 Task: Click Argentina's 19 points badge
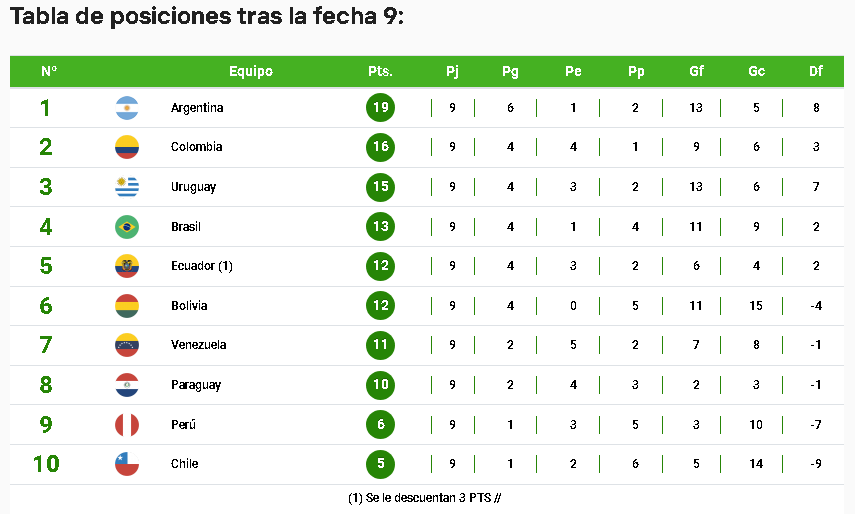pyautogui.click(x=381, y=107)
